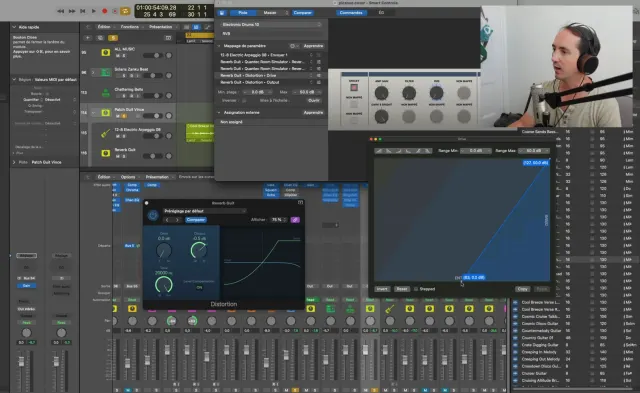Click Comparer in the Distortion plugin
This screenshot has height=393, width=640.
(x=196, y=220)
